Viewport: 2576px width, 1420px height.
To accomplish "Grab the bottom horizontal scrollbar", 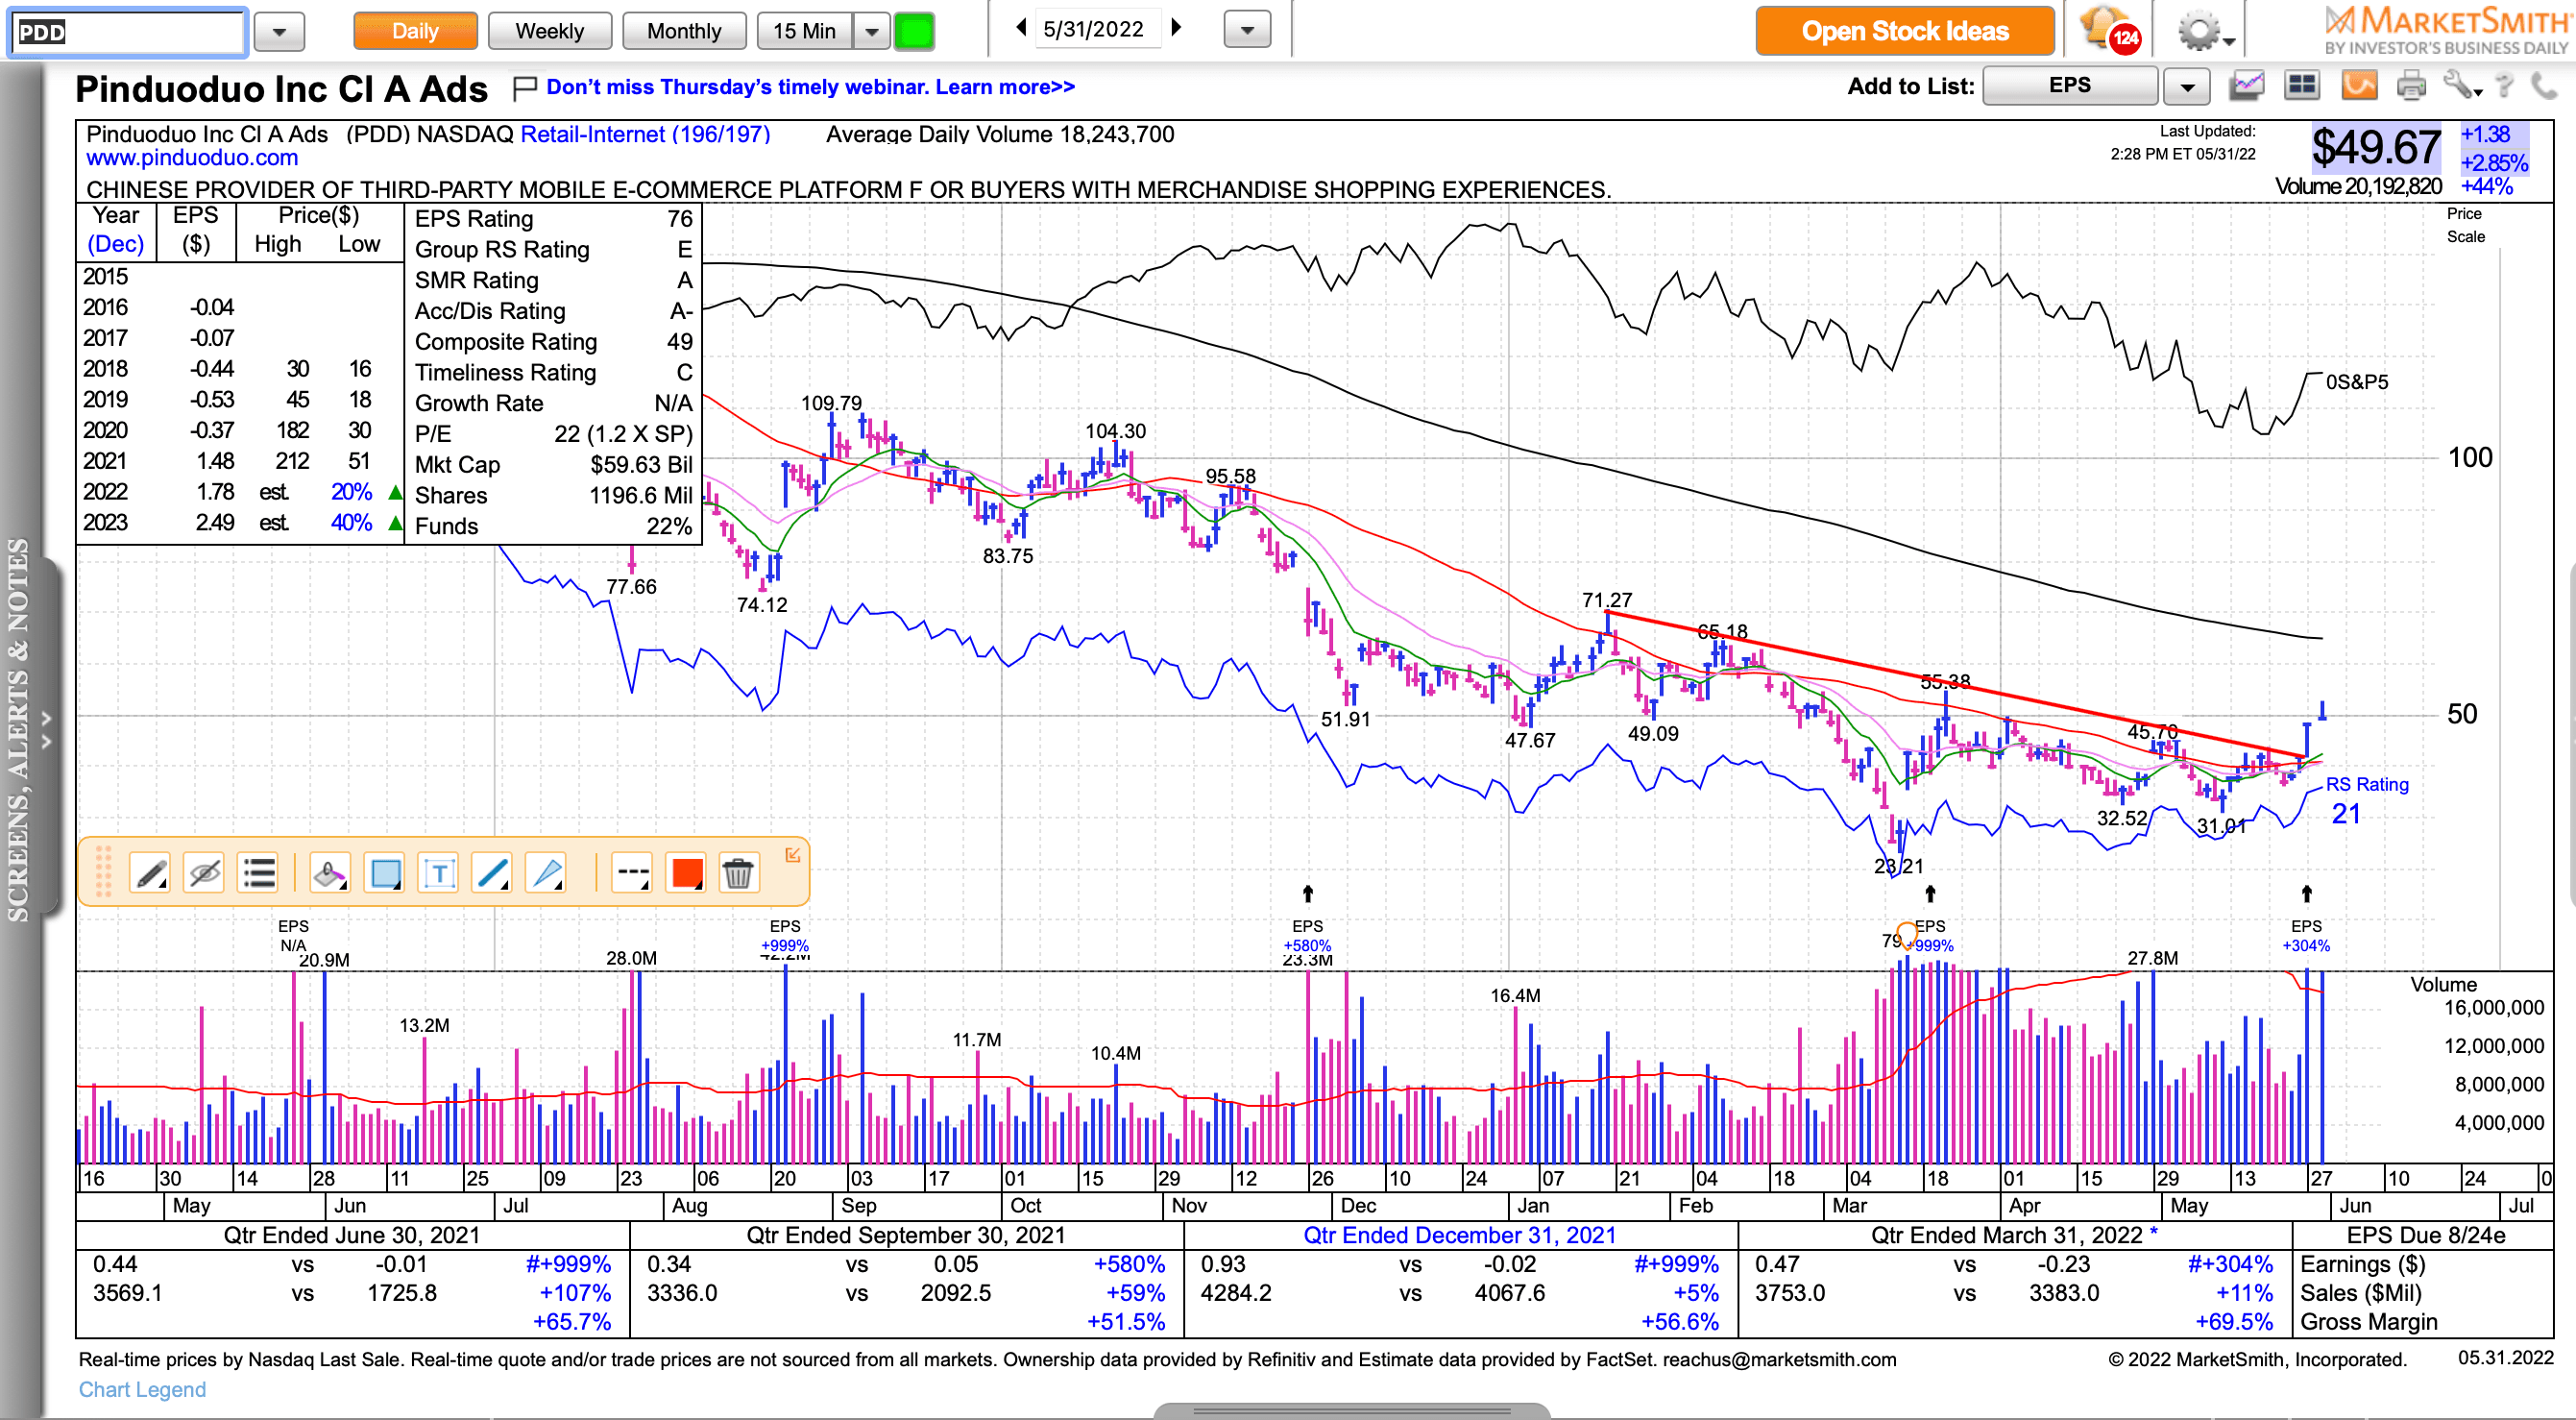I will (x=1351, y=1411).
